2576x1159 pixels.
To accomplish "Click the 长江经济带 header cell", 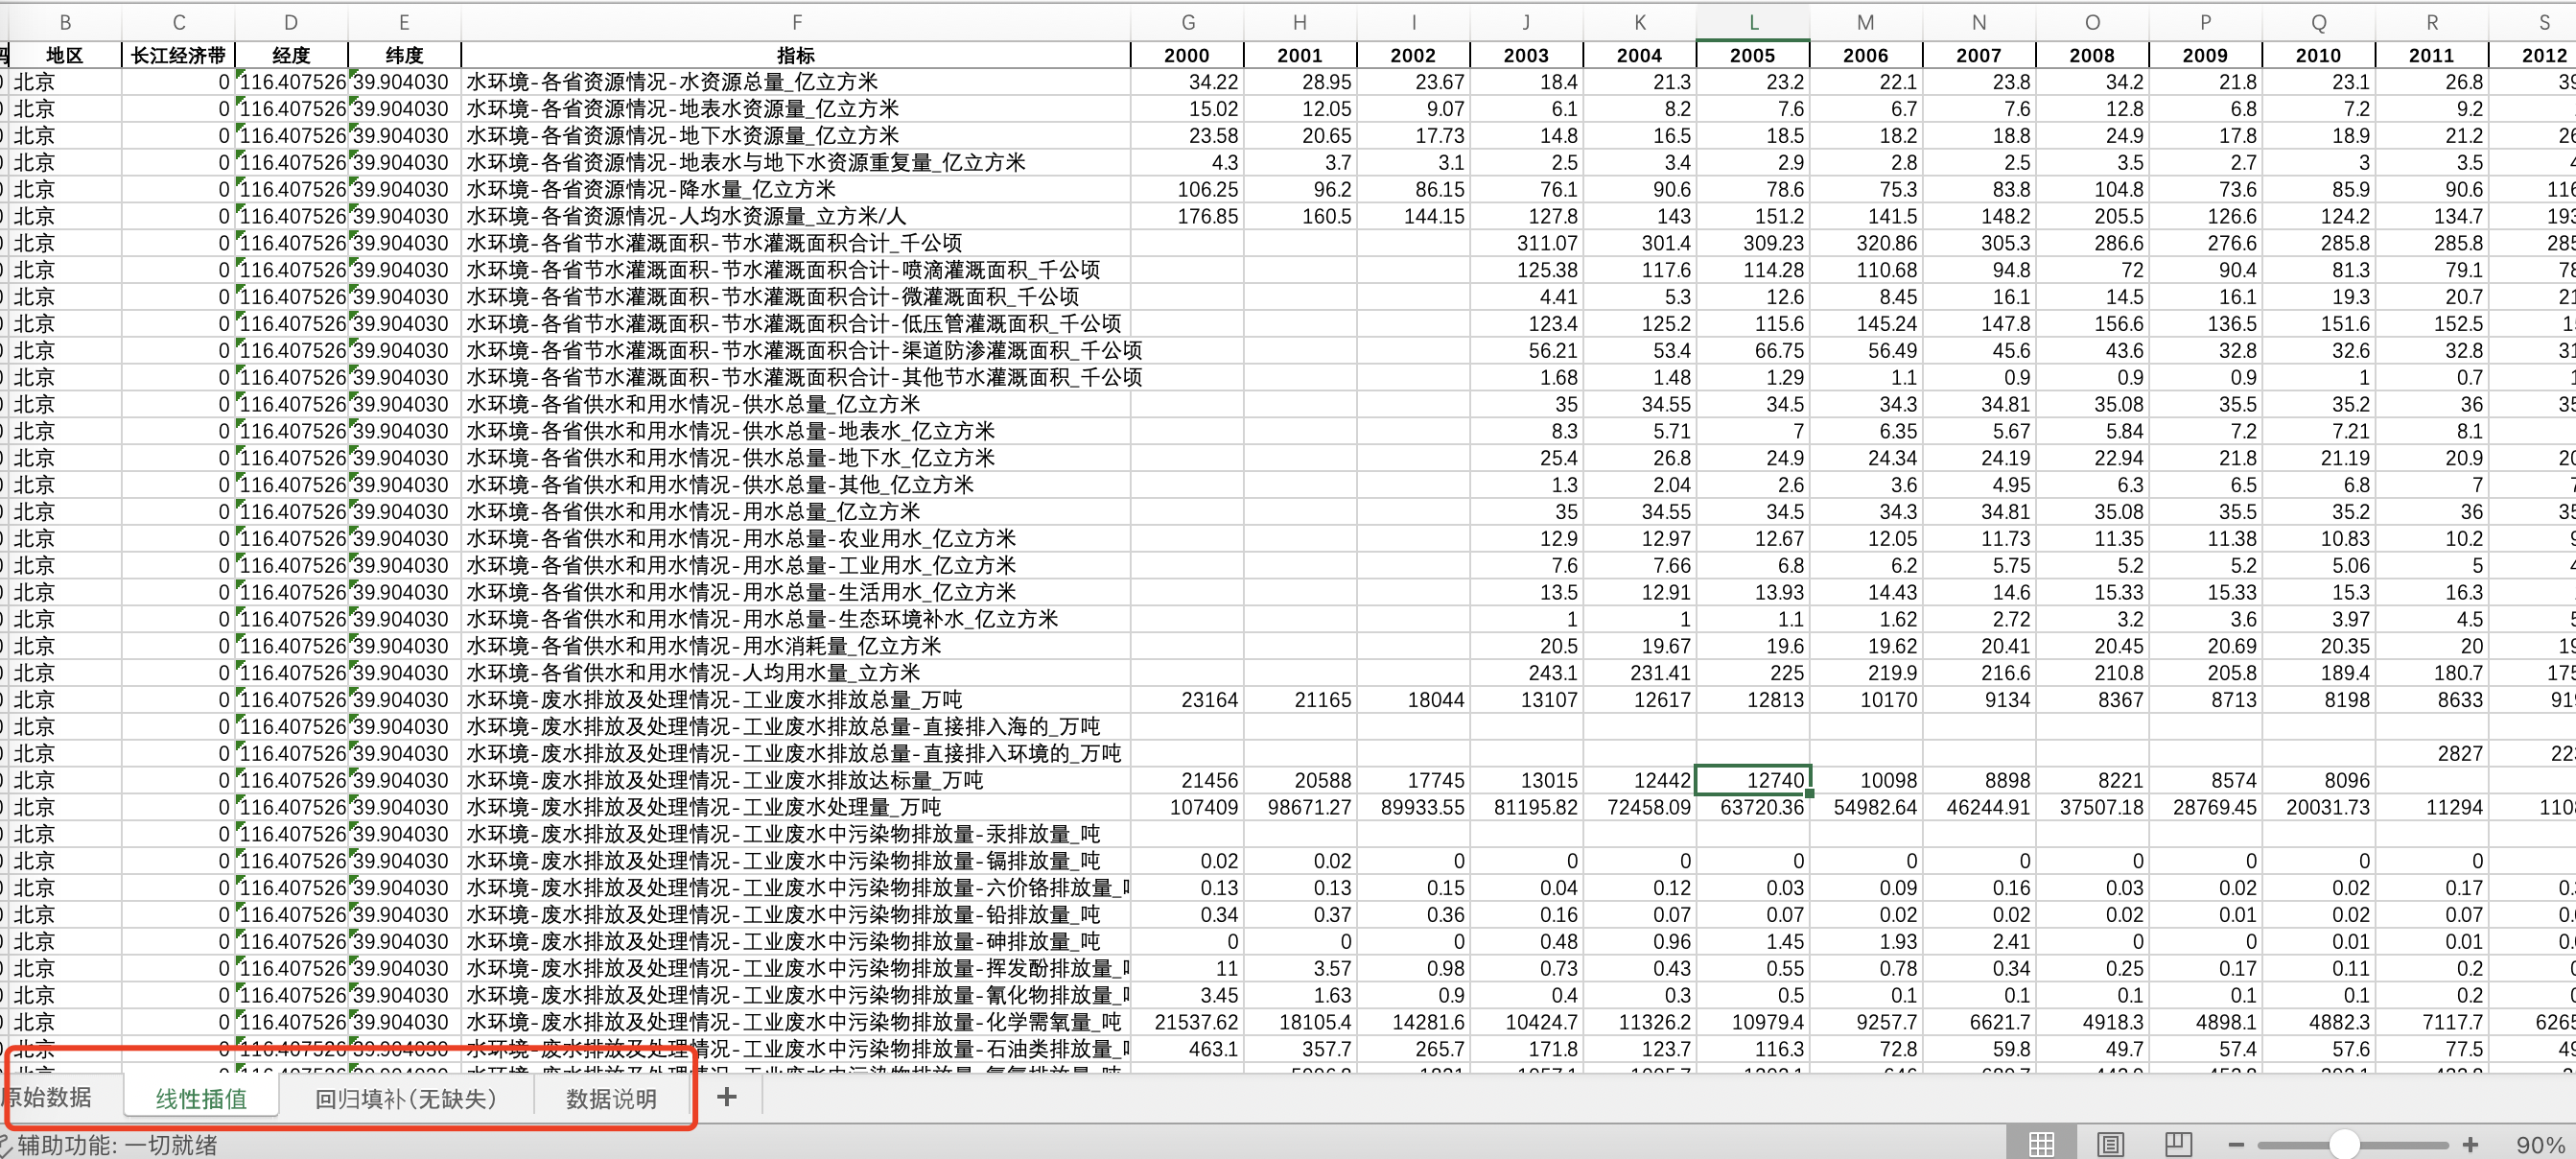I will pos(179,55).
